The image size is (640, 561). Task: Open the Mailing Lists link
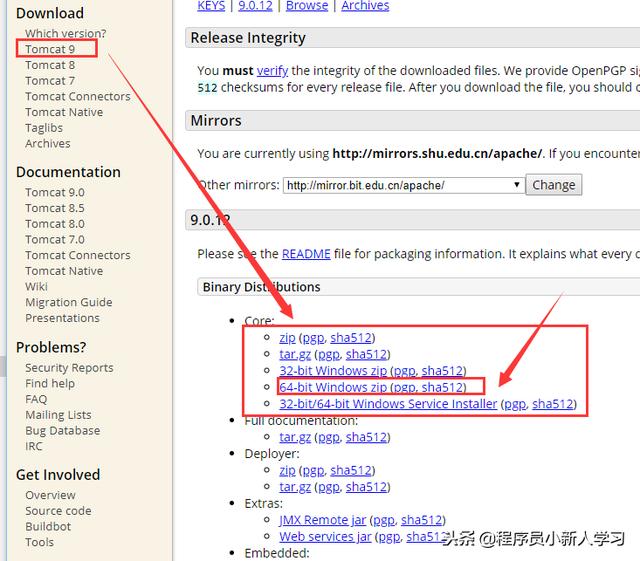(58, 415)
